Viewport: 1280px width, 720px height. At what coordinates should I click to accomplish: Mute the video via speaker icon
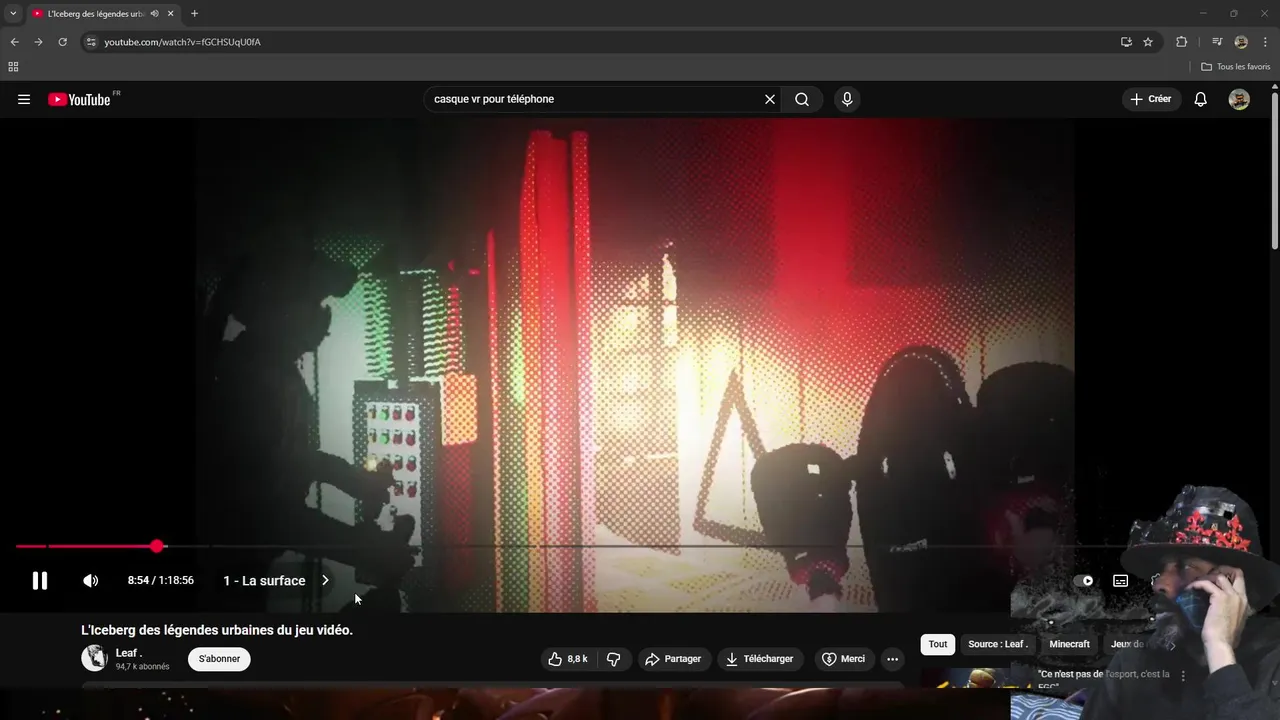[90, 580]
